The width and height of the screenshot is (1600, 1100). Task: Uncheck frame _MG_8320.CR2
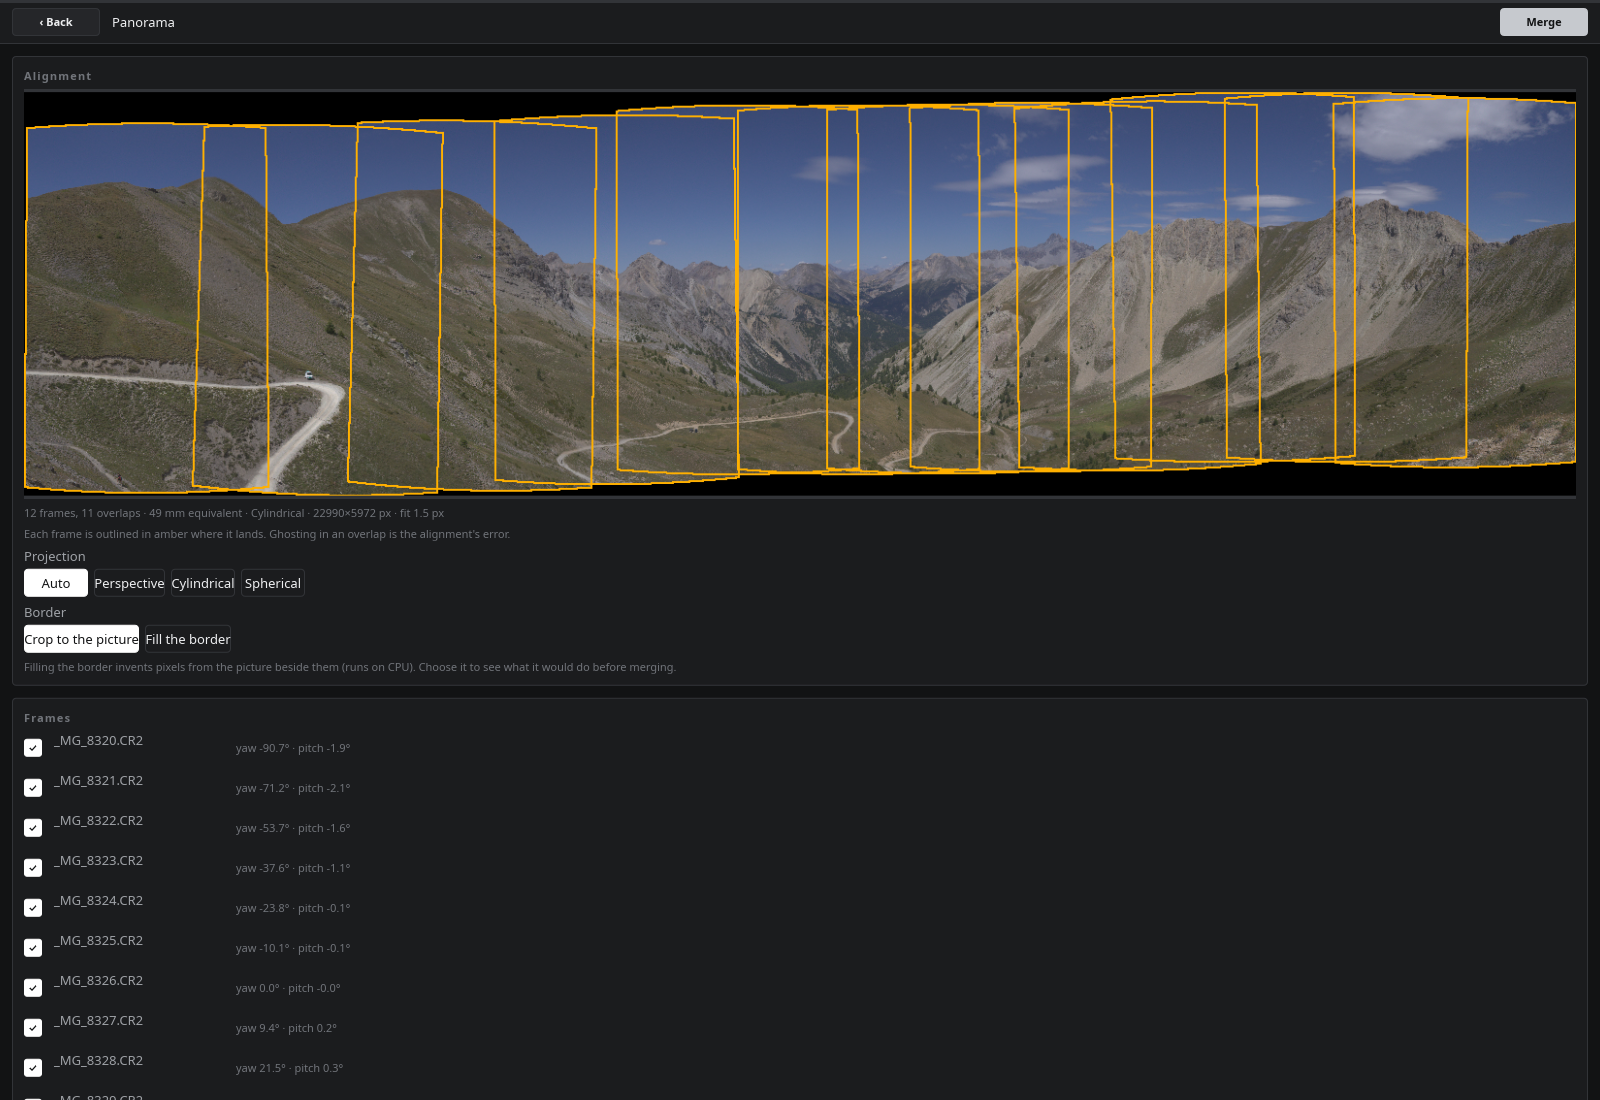33,748
